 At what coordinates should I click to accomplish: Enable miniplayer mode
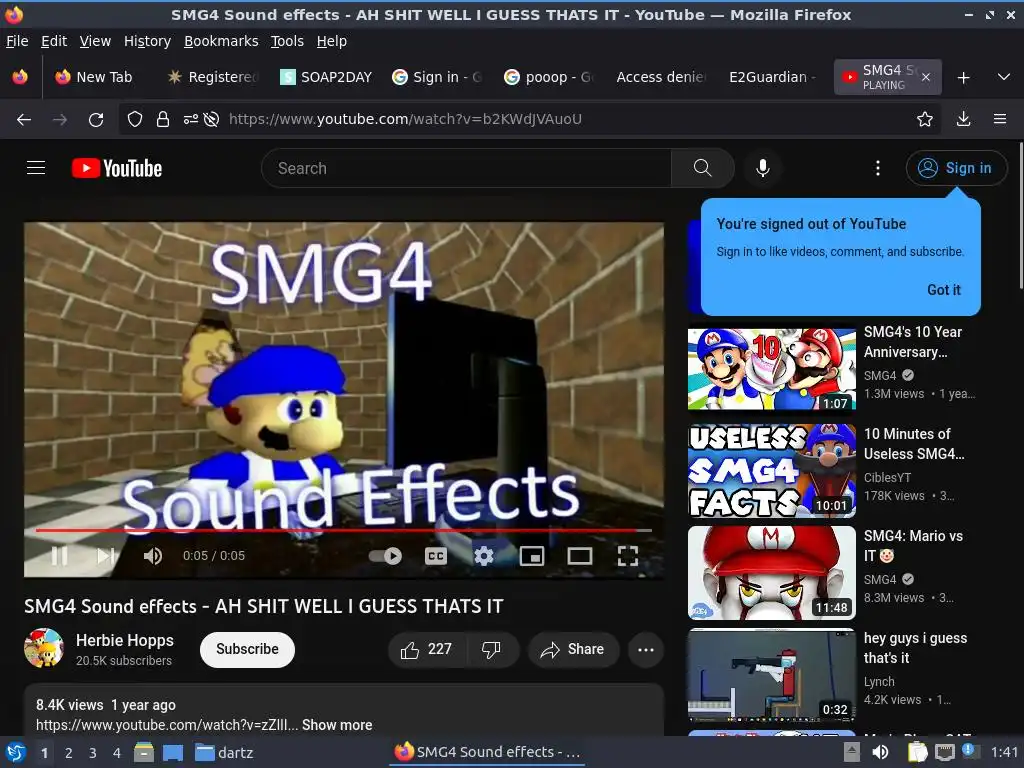[x=532, y=556]
